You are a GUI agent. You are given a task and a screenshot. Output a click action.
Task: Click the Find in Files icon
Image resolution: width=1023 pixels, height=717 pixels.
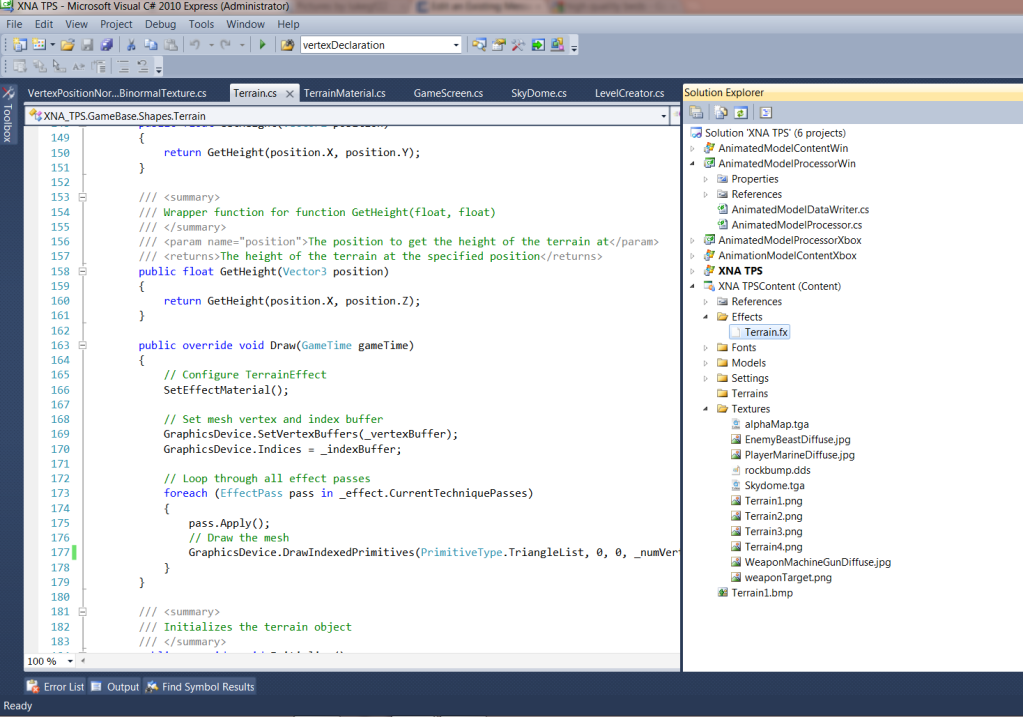click(287, 45)
